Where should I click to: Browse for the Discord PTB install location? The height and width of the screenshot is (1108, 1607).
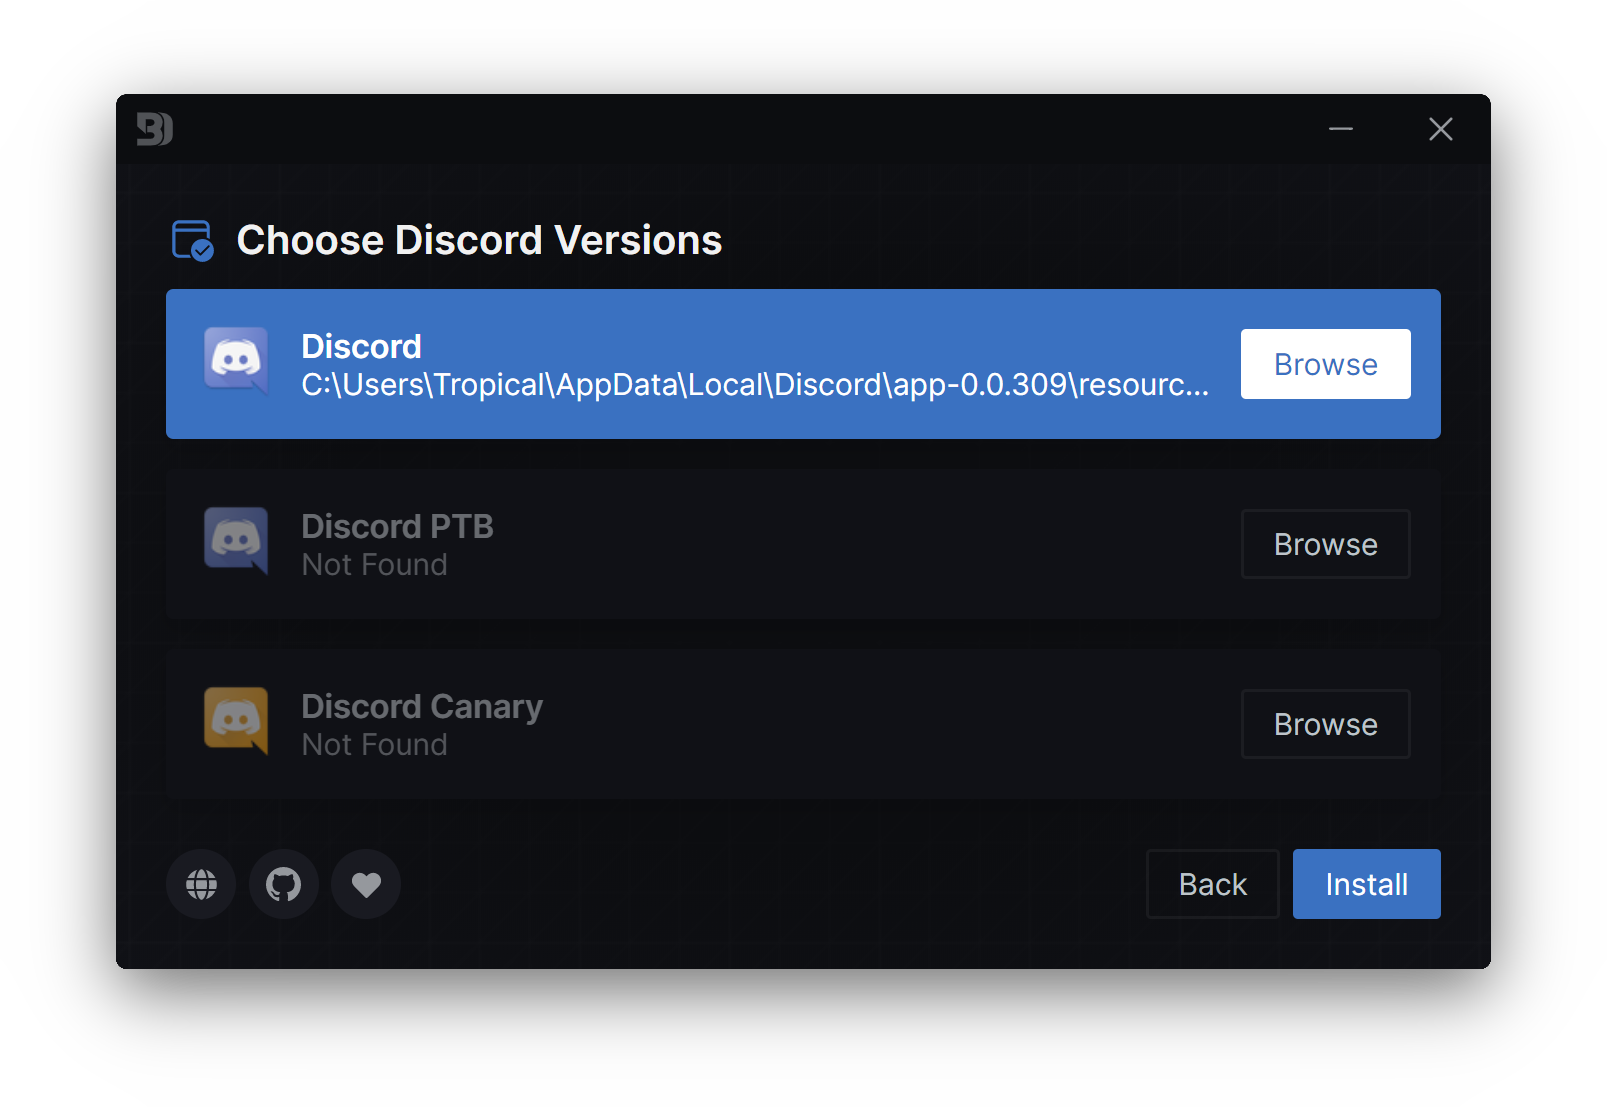[1325, 543]
